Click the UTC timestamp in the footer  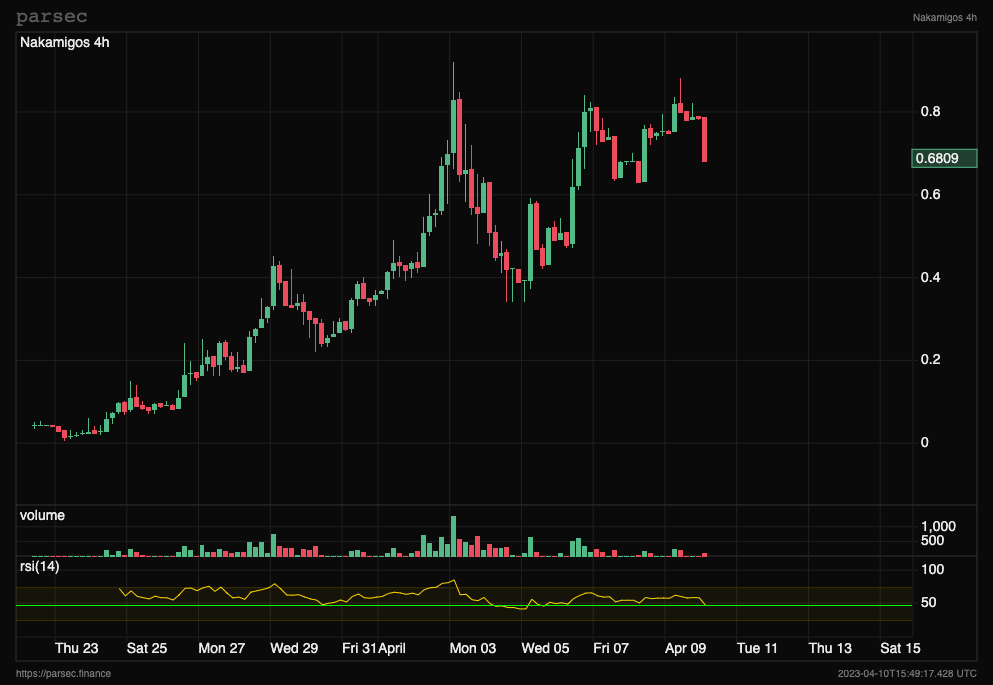[907, 674]
